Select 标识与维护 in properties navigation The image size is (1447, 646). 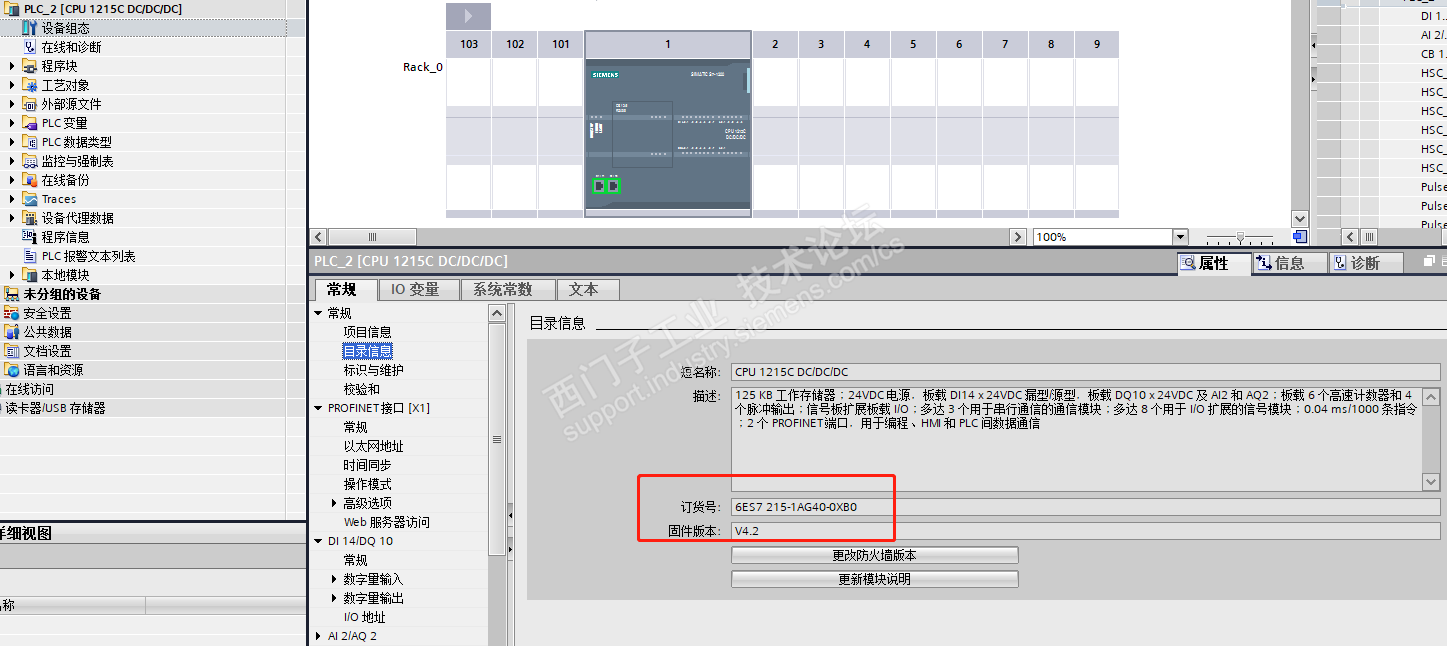tap(374, 370)
